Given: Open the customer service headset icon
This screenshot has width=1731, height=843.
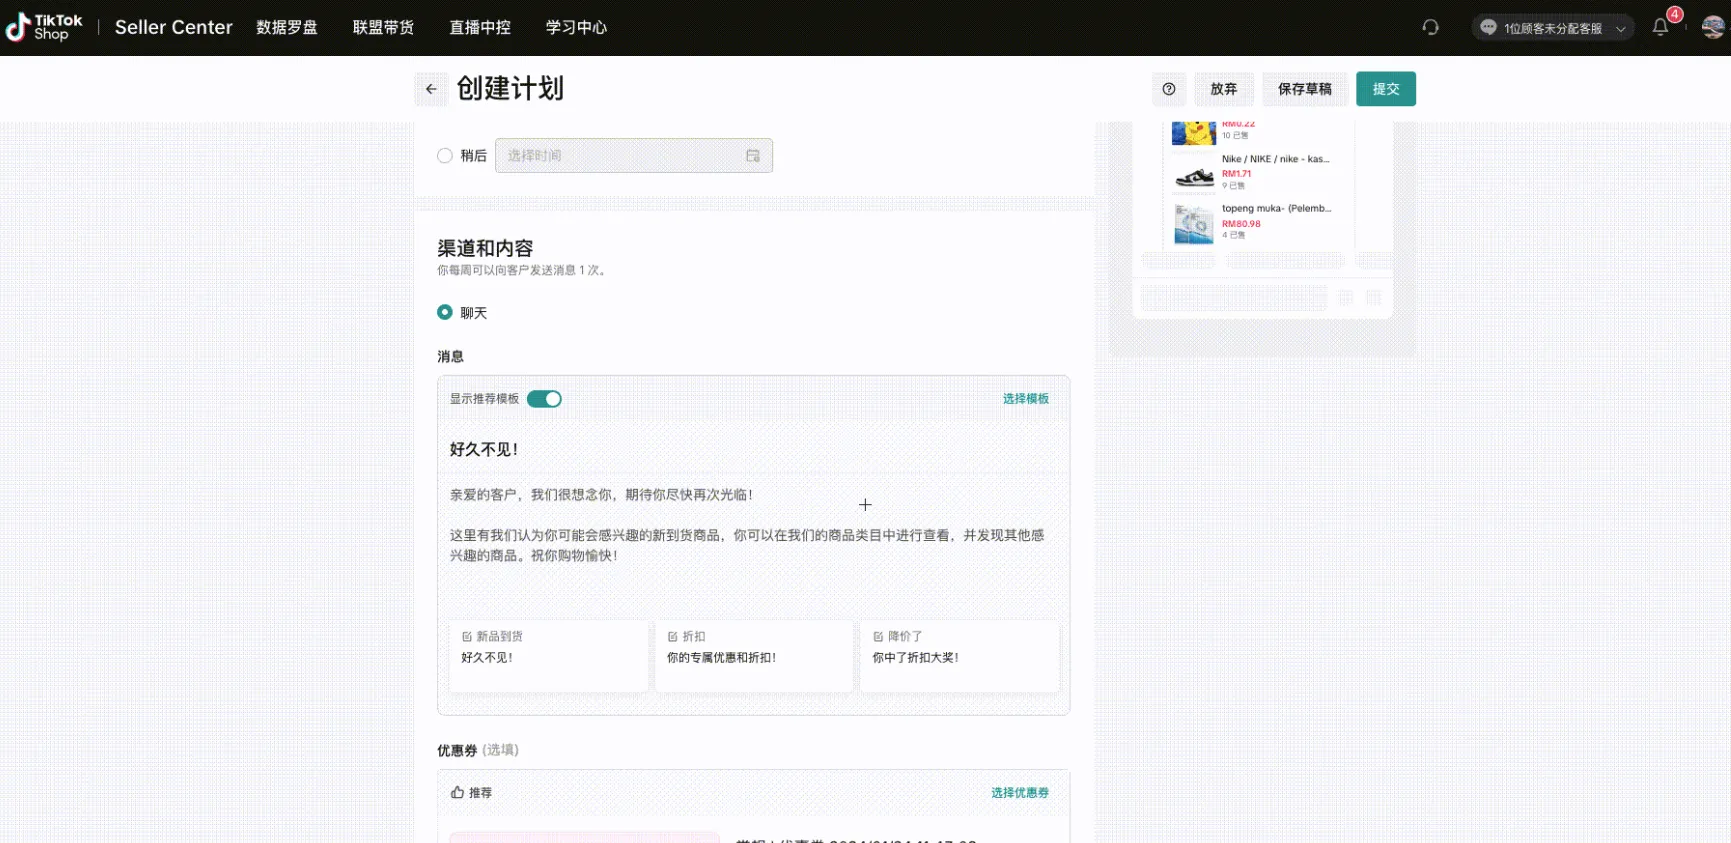Looking at the screenshot, I should [x=1431, y=28].
